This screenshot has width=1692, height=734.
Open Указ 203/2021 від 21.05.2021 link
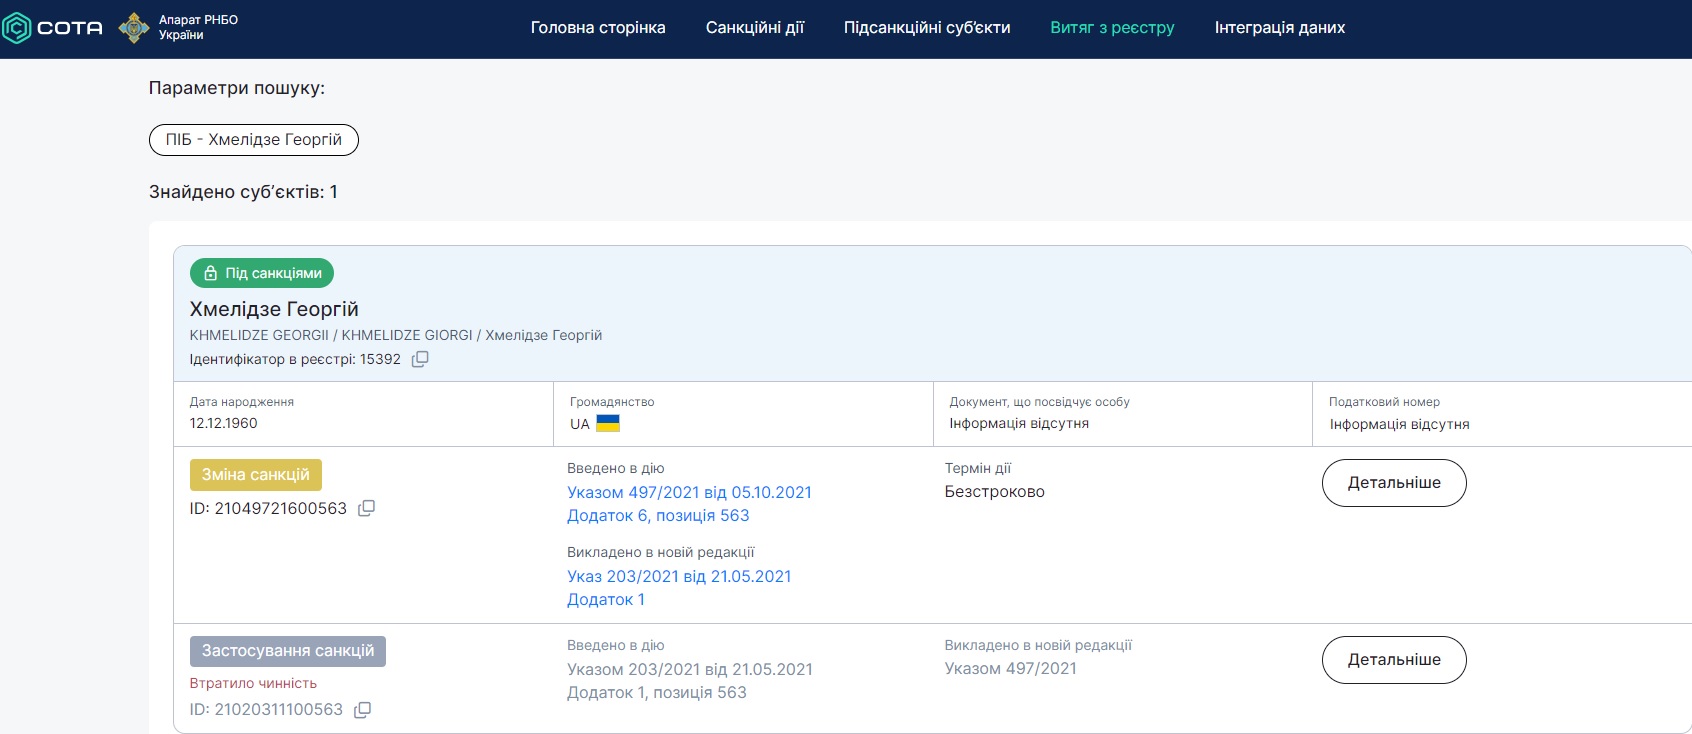click(x=679, y=576)
